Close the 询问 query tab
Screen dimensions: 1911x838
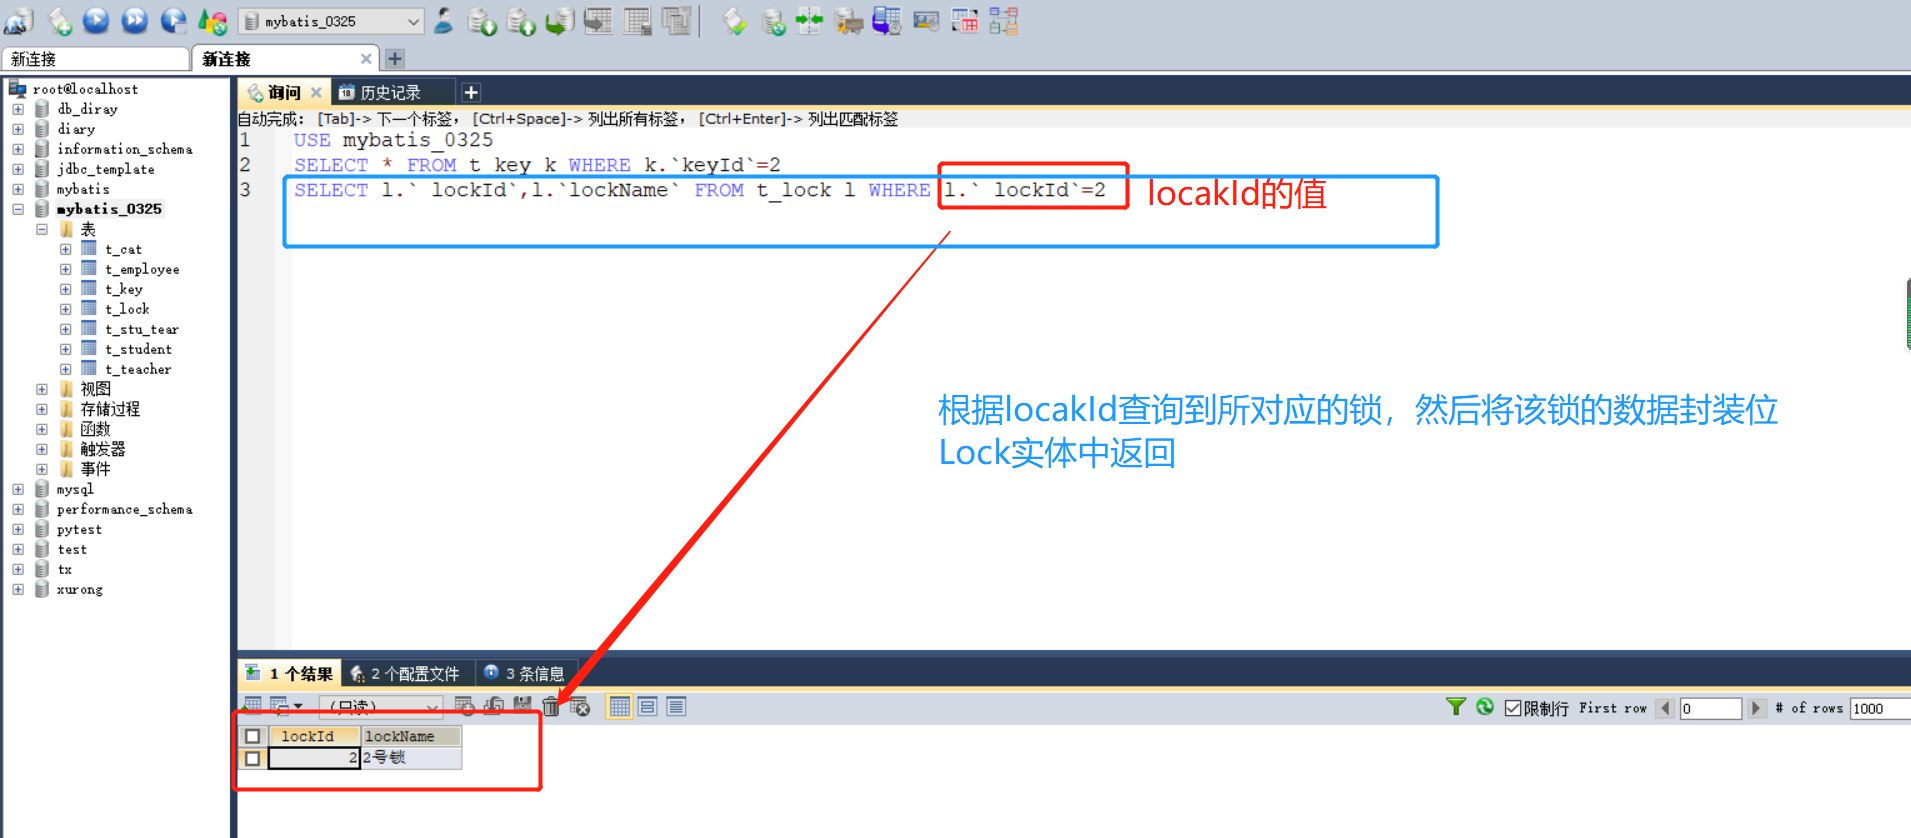click(316, 93)
